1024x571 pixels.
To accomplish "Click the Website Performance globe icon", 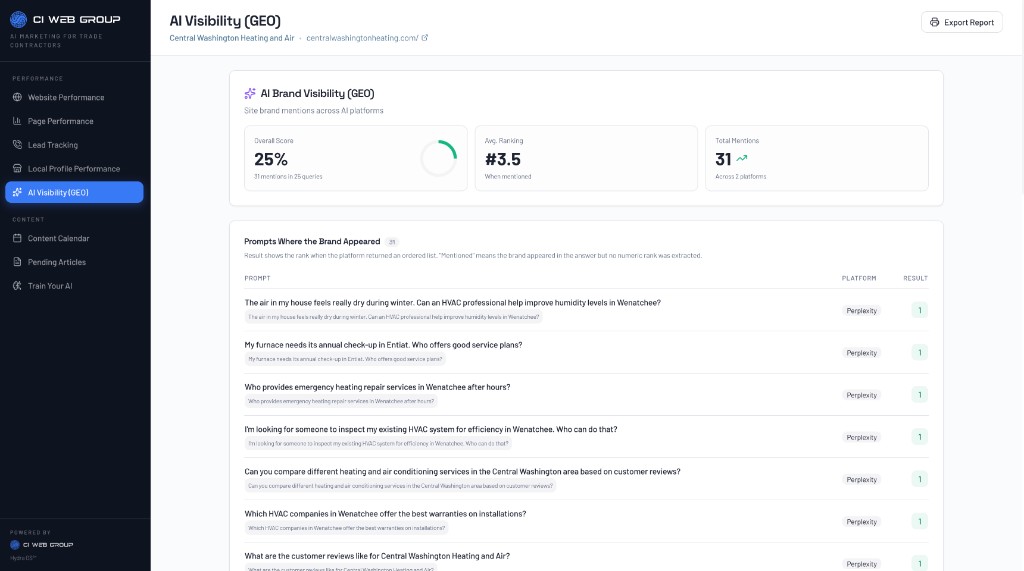I will [17, 97].
